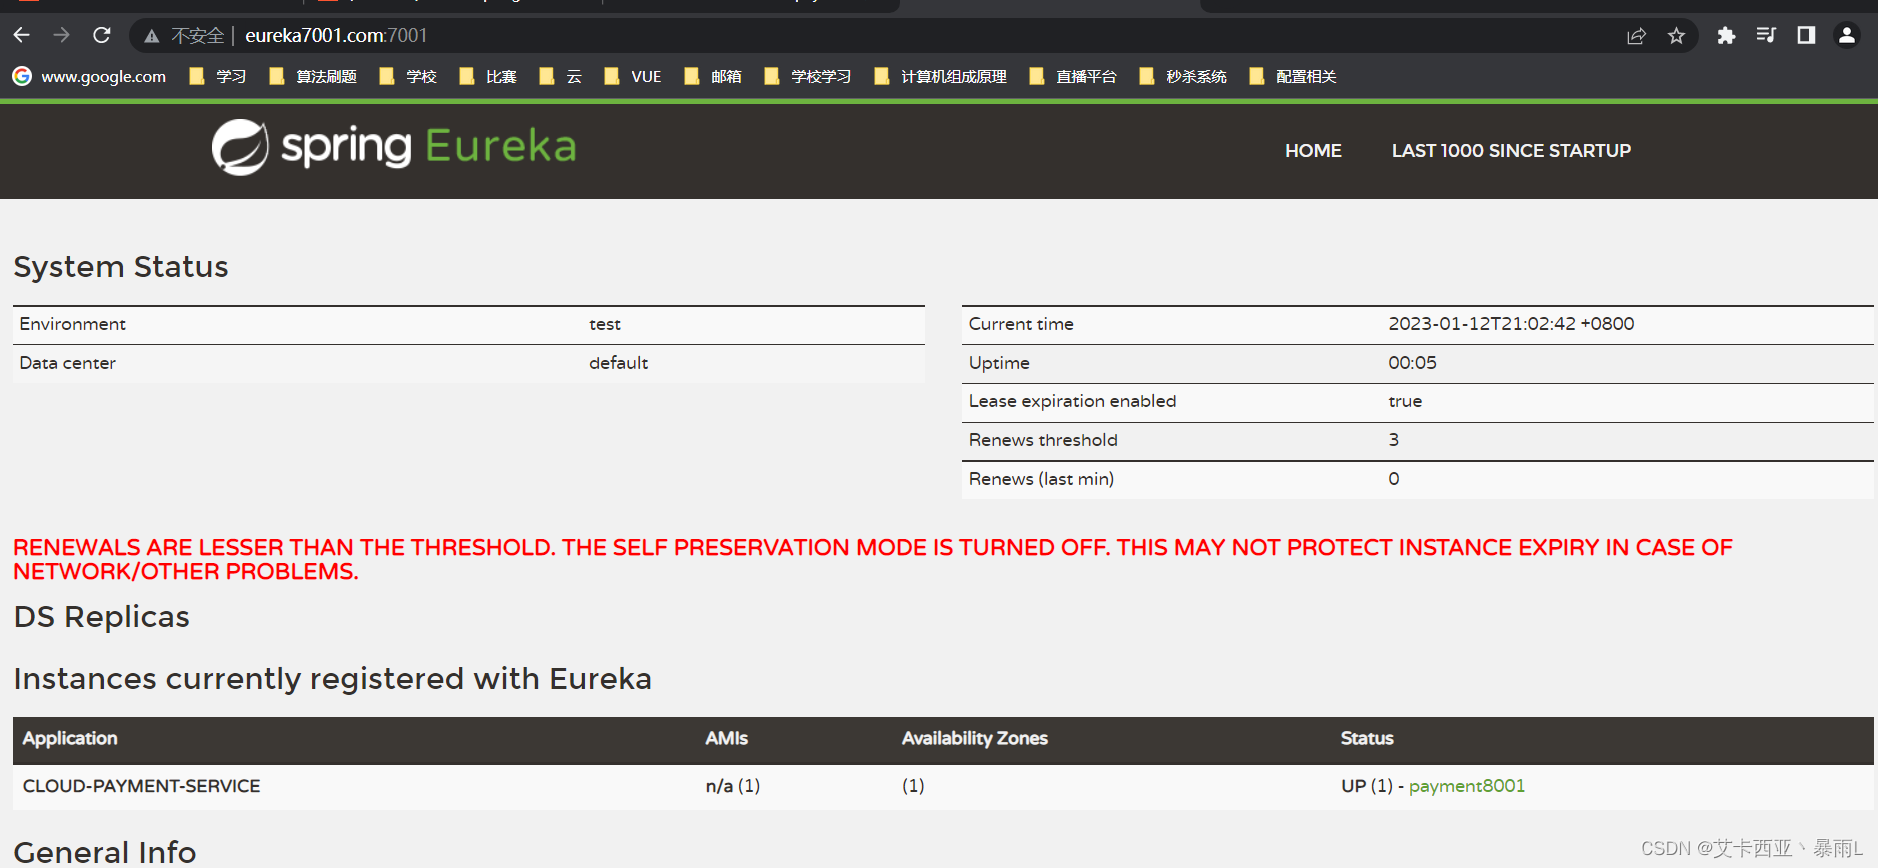Go to HOME in Eureka navigation
1878x868 pixels.
click(1313, 150)
